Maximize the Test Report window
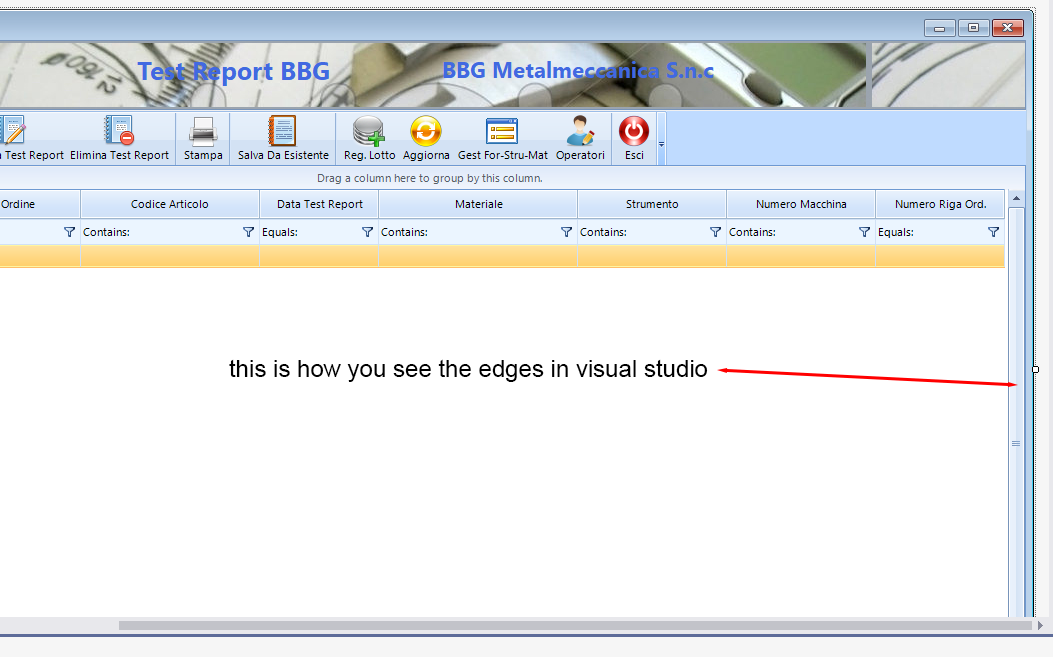Screen dimensions: 1053x657 [973, 28]
